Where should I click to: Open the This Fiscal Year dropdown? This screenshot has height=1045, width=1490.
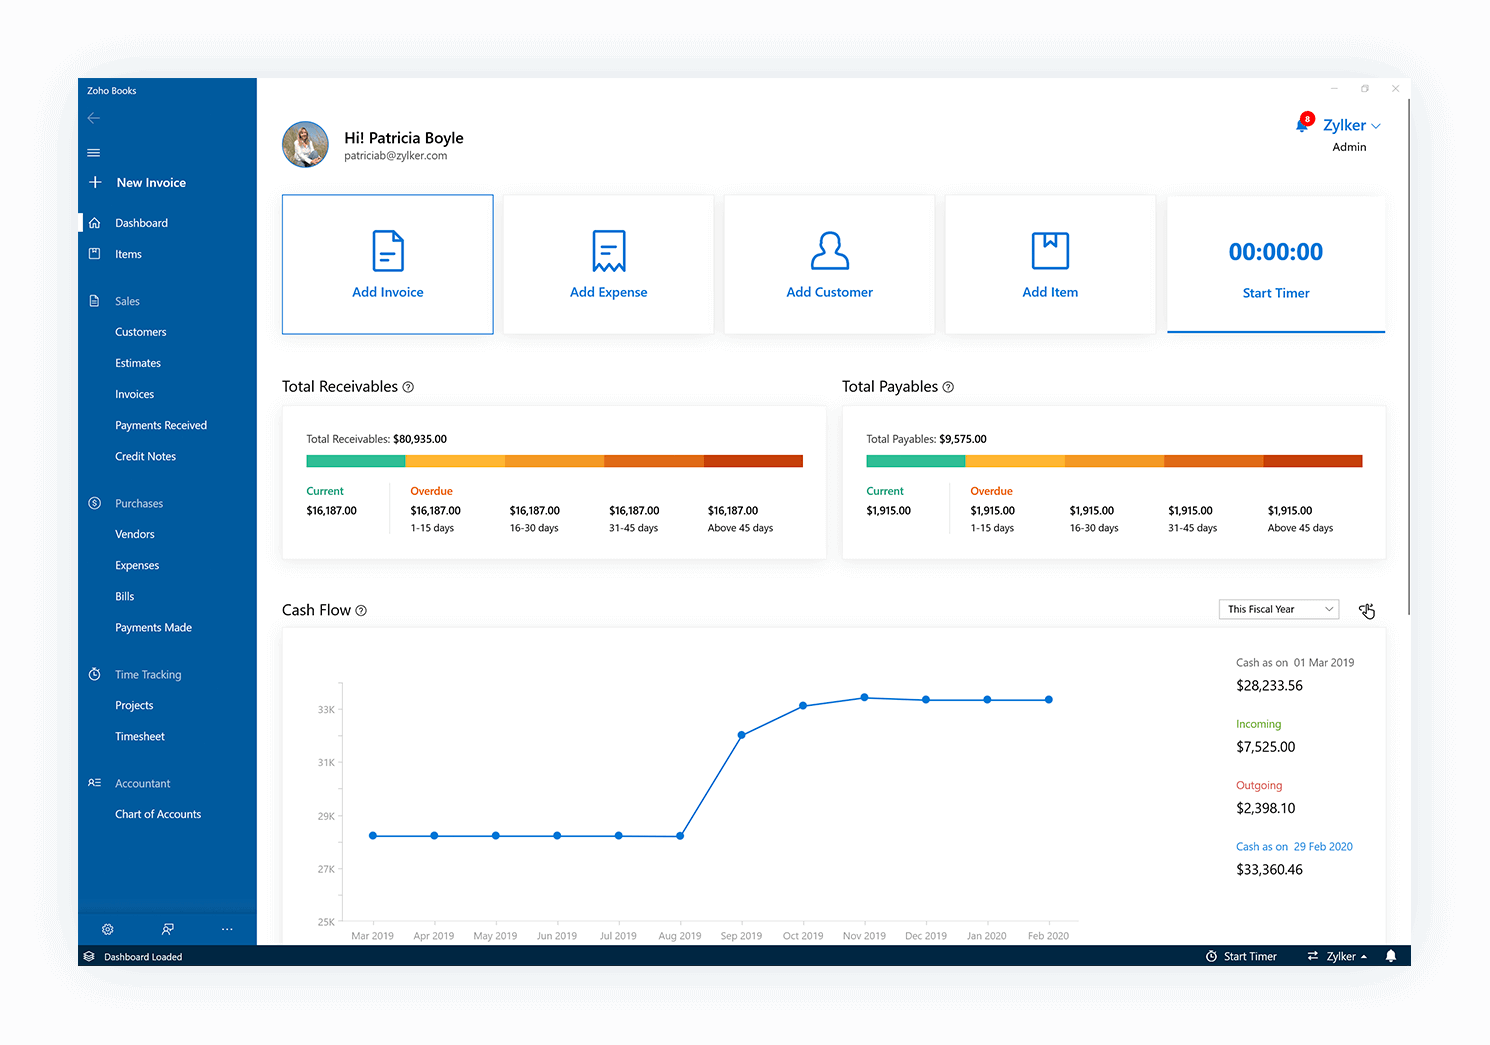(1278, 609)
